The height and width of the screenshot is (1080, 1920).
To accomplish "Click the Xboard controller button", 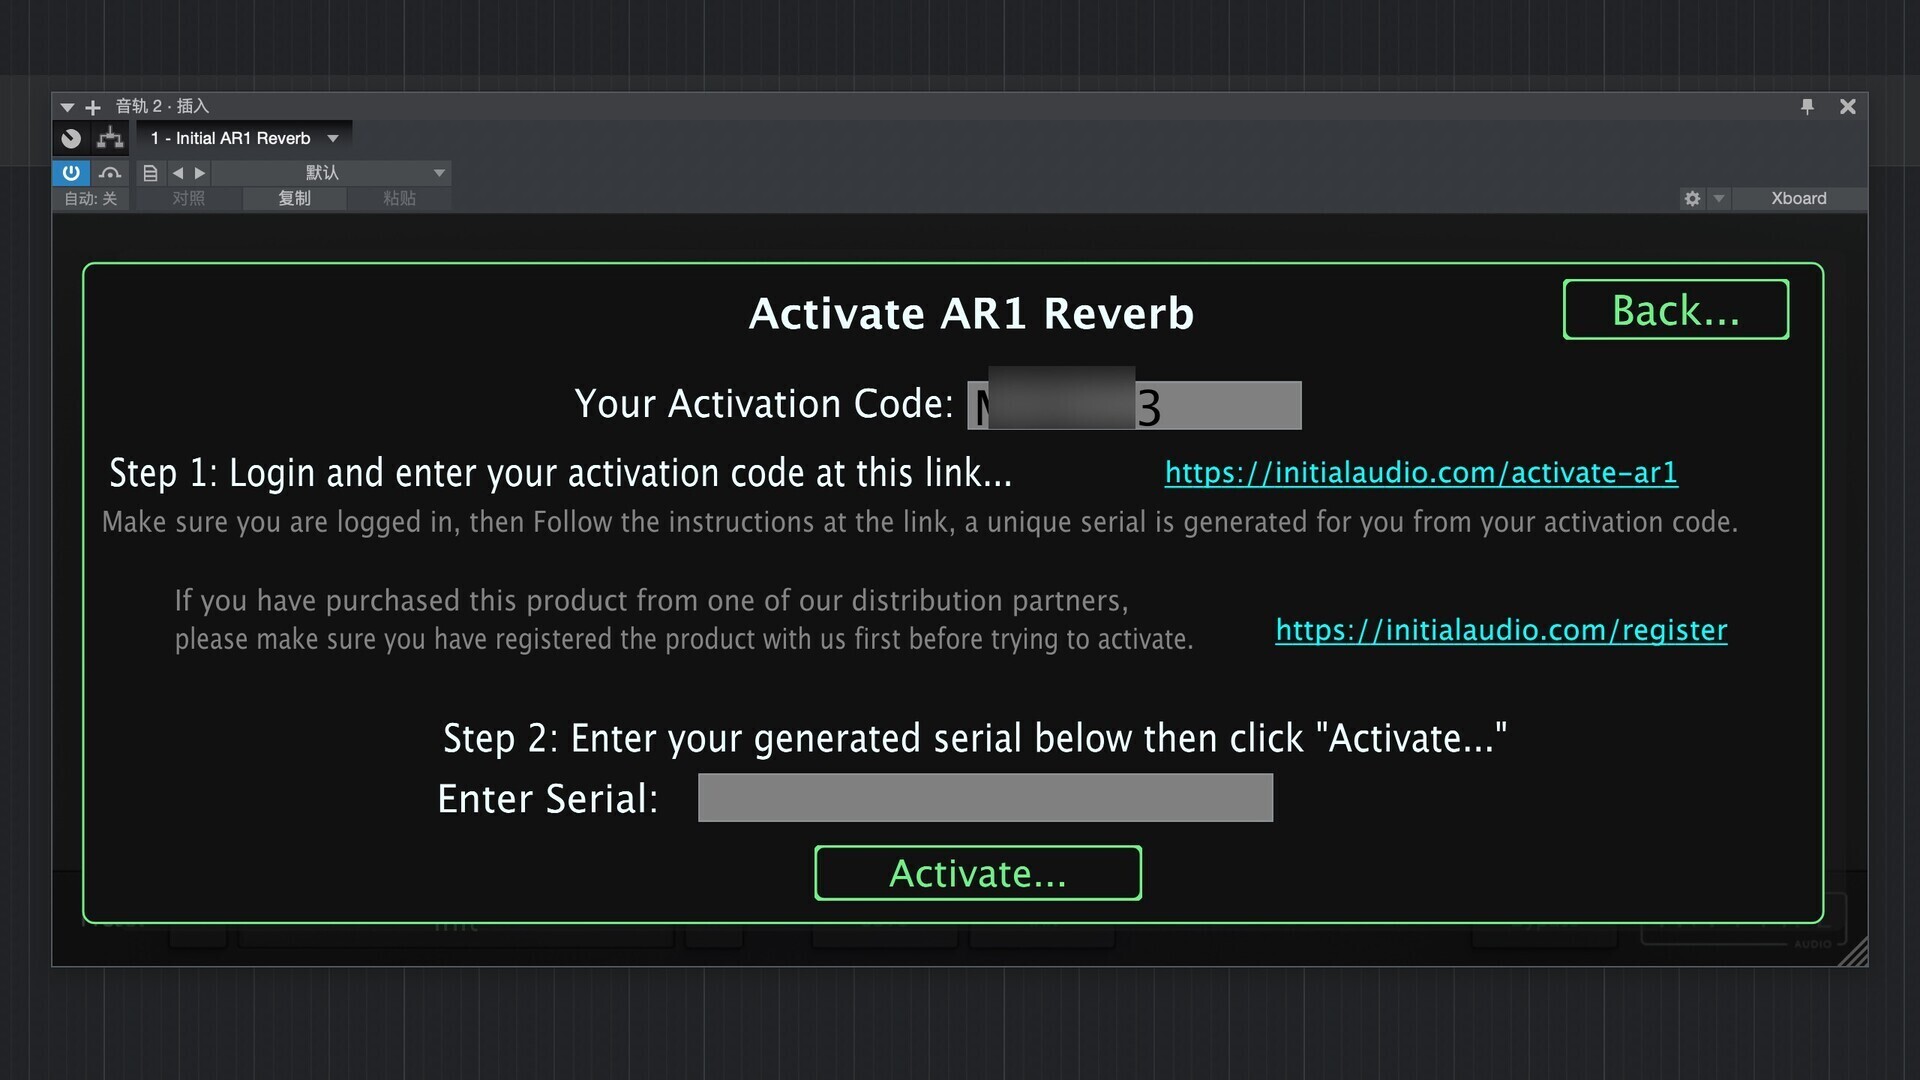I will click(x=1799, y=198).
